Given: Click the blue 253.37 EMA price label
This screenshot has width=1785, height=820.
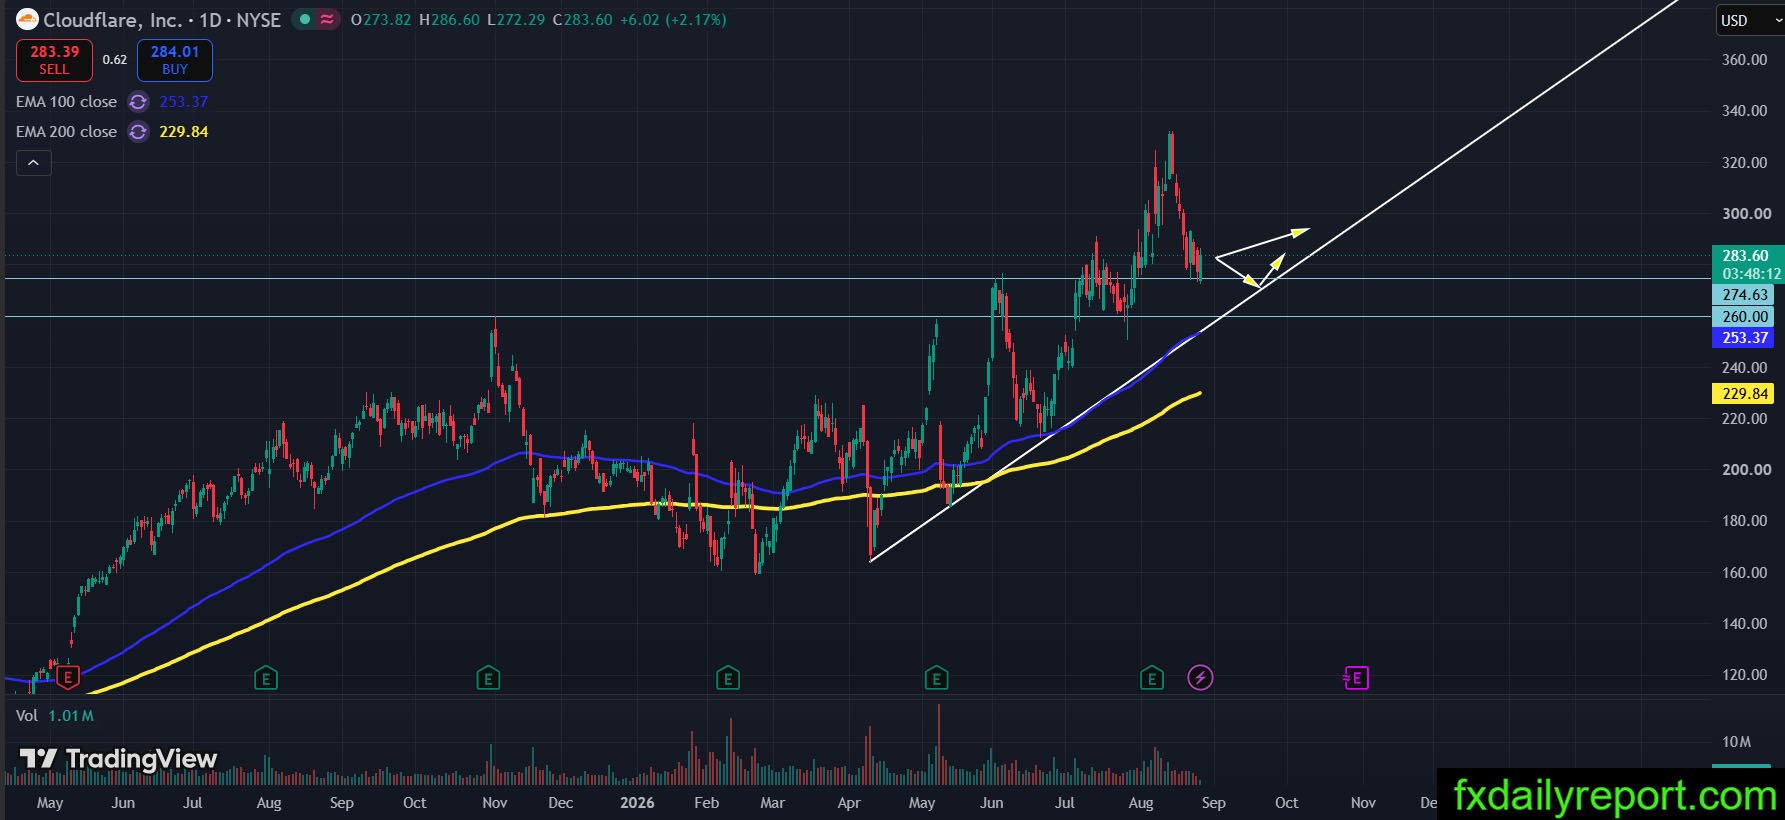Looking at the screenshot, I should (1745, 338).
